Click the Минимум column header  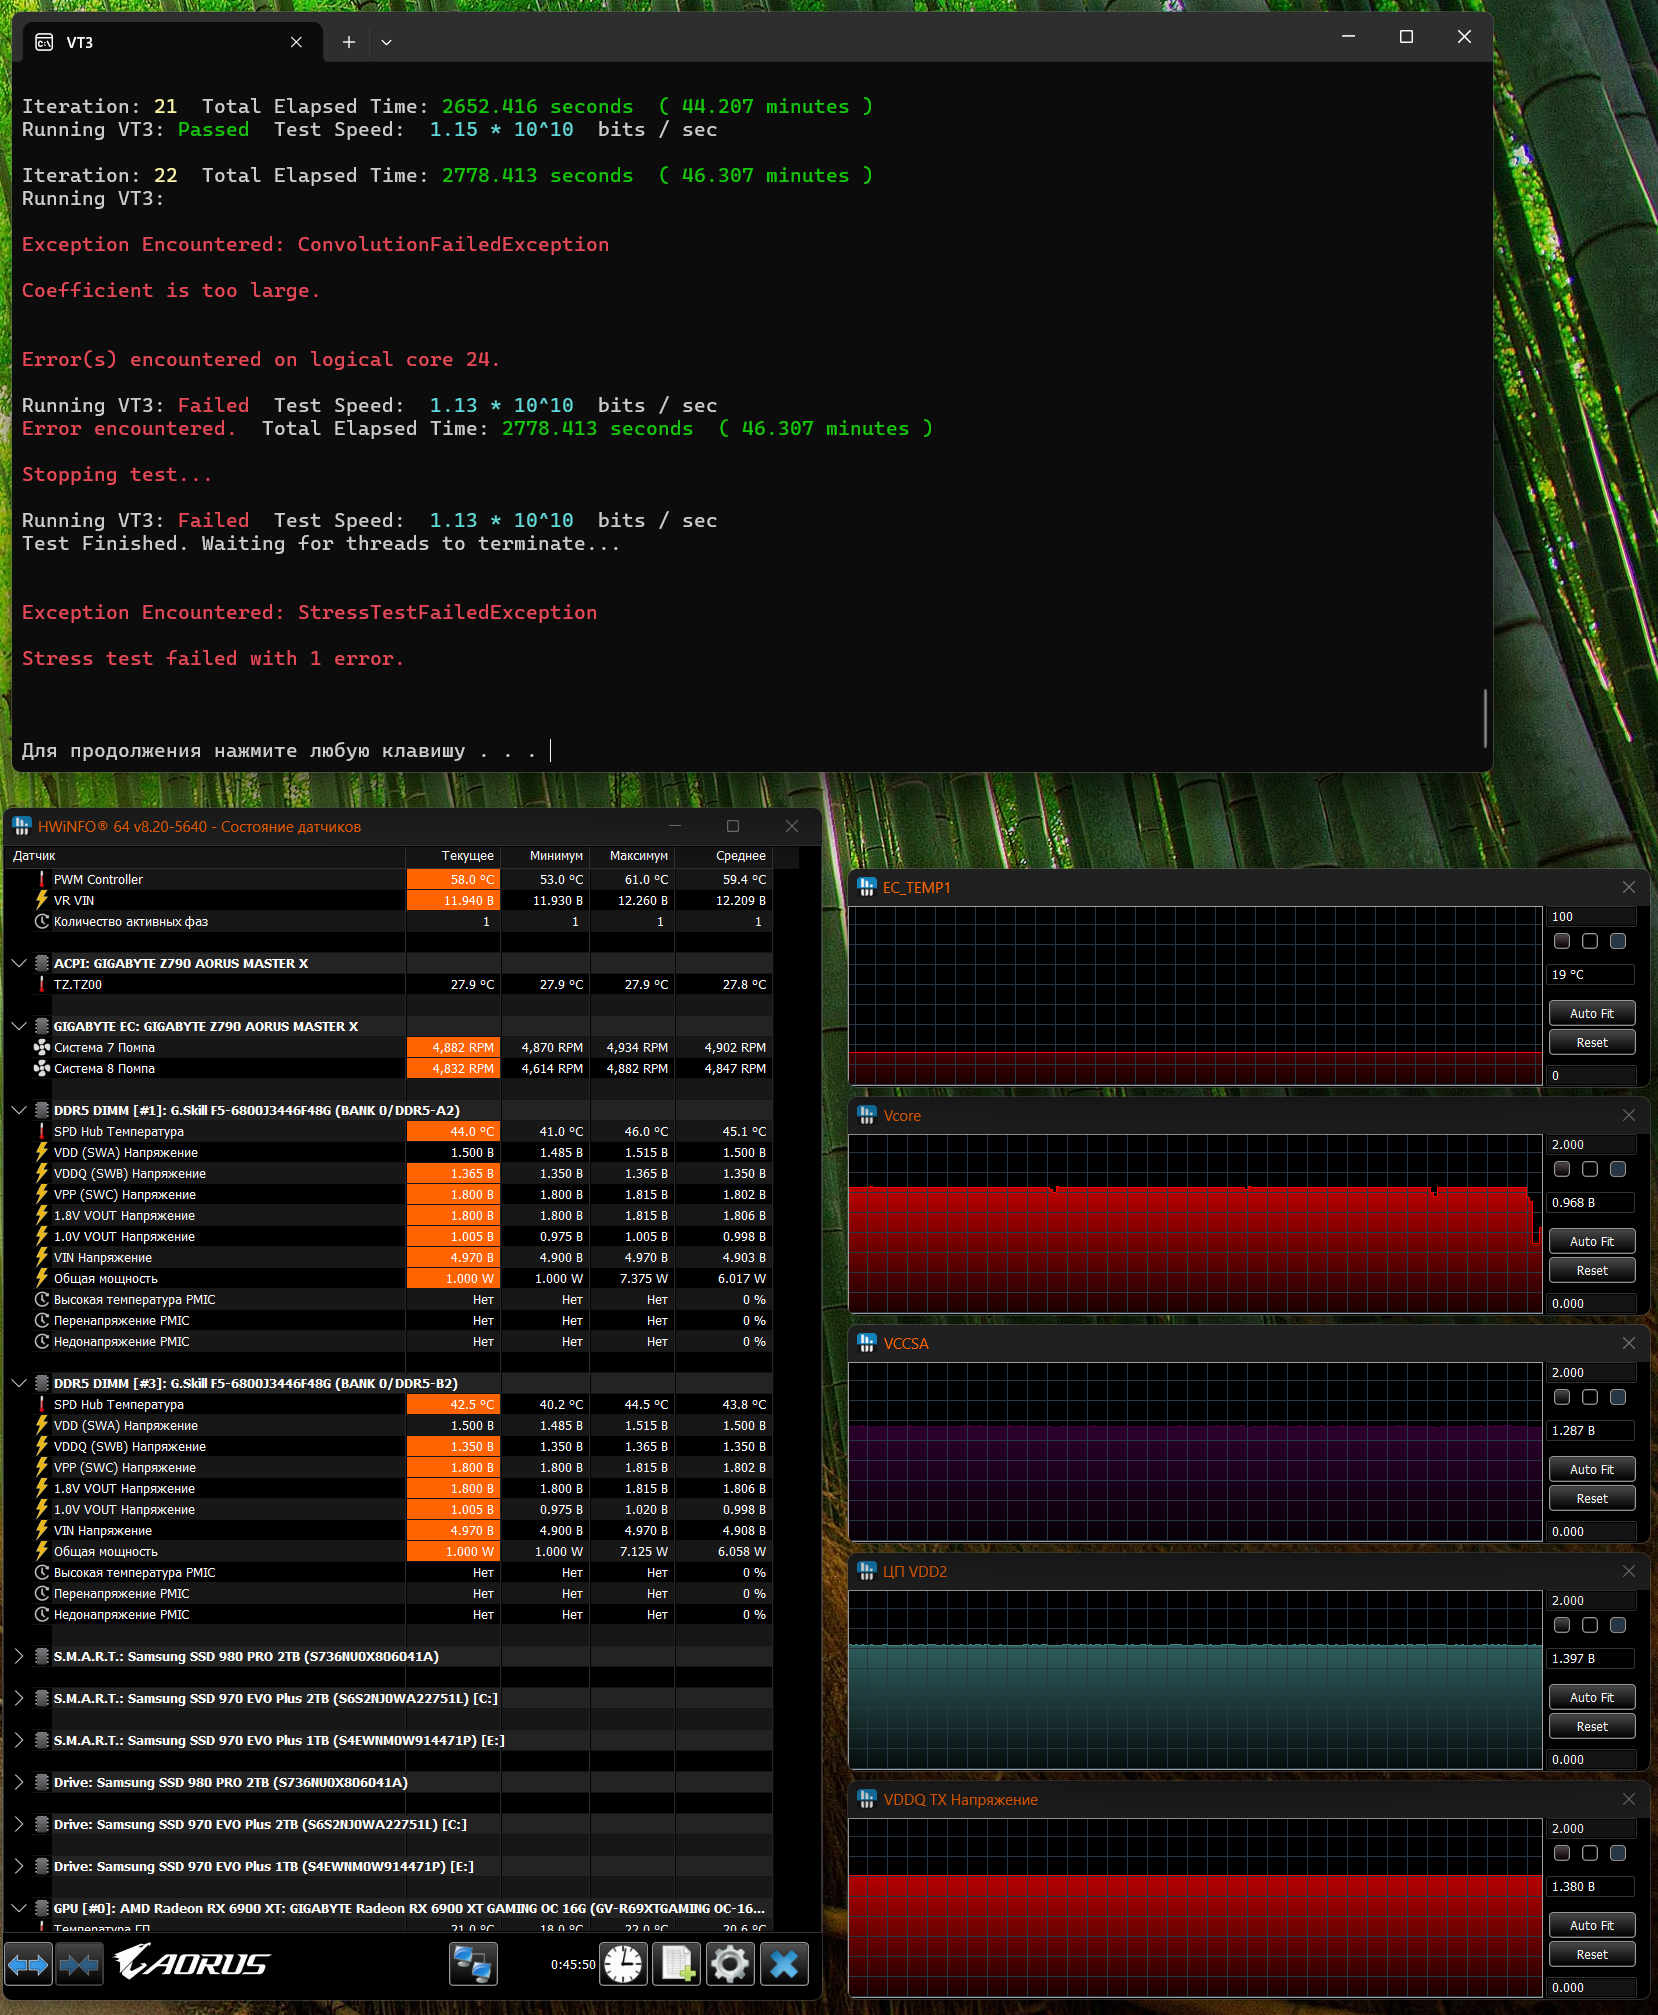pyautogui.click(x=545, y=856)
